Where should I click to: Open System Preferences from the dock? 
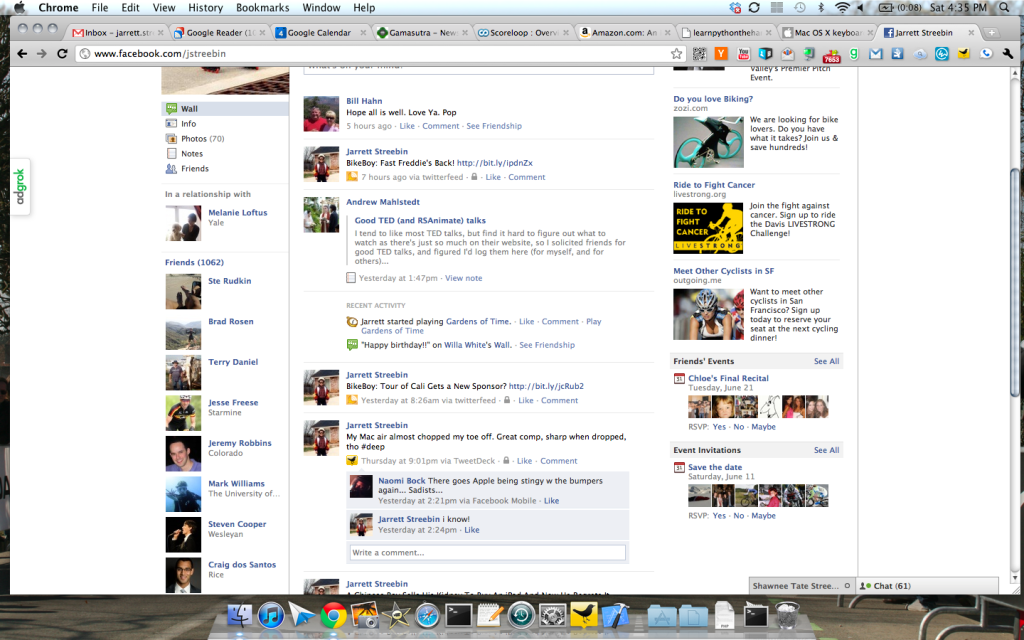pos(552,615)
